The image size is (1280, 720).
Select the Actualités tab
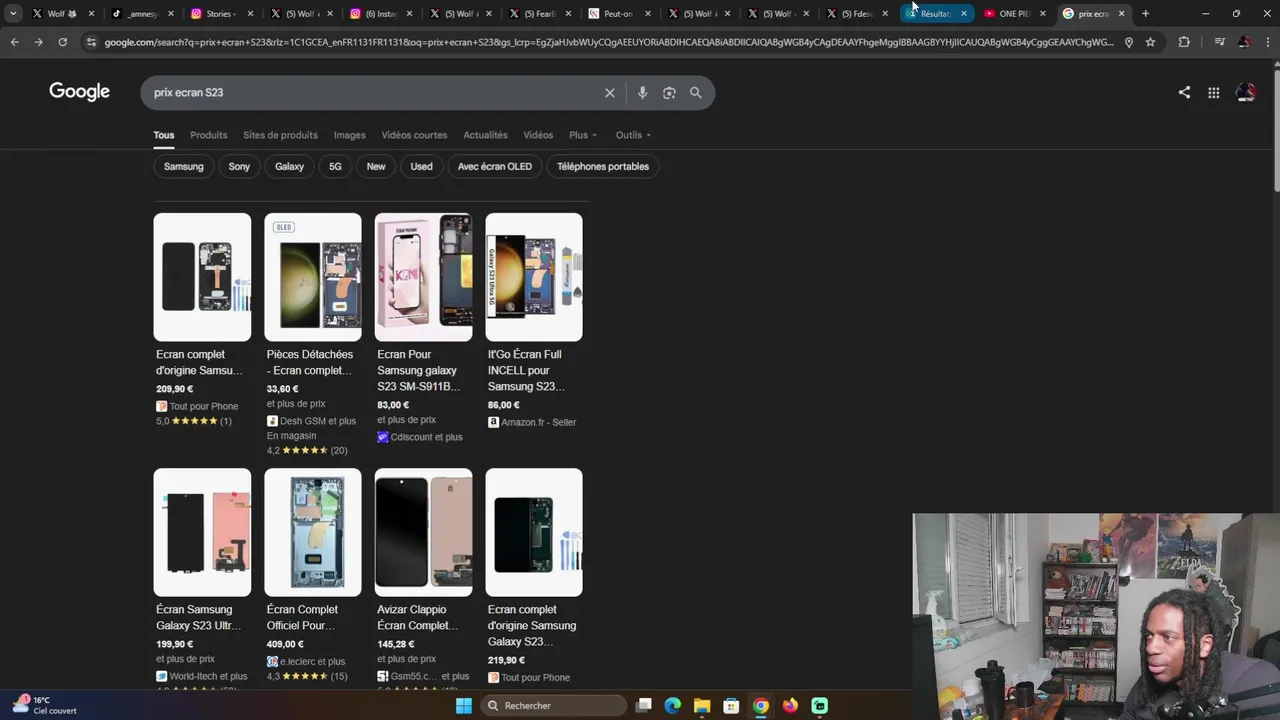[x=485, y=135]
